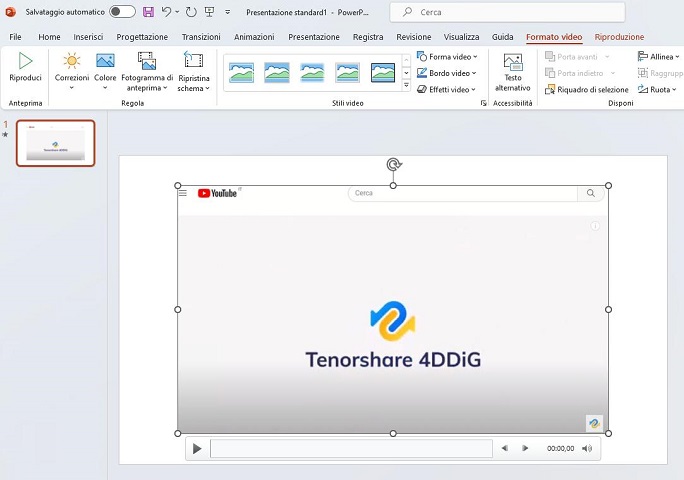Click the video info circle icon
Screen dimensions: 684x480
click(x=595, y=226)
